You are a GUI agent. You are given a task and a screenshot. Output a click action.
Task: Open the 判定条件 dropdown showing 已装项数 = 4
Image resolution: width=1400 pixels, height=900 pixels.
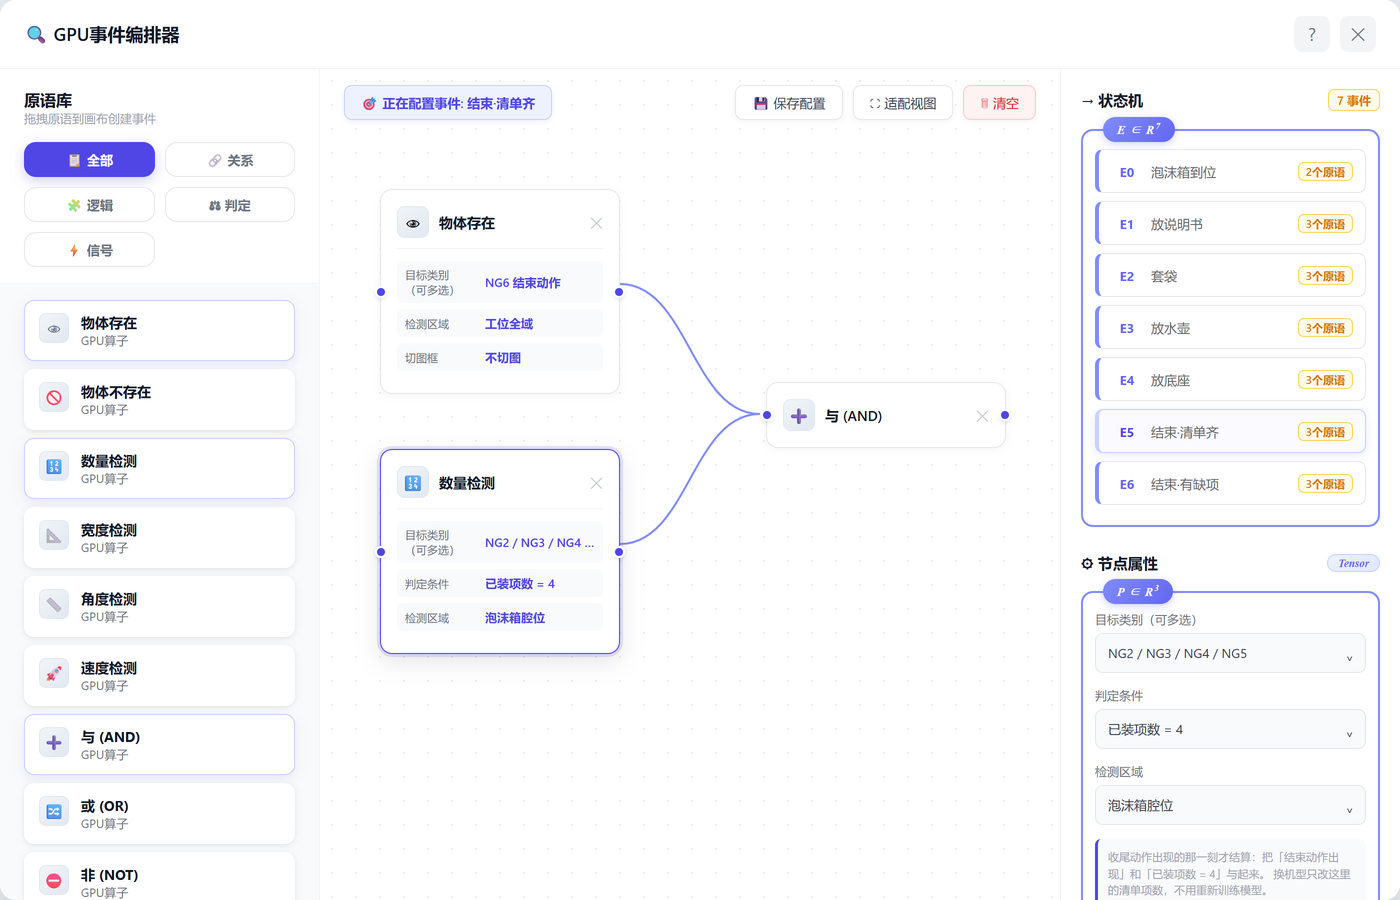click(x=1230, y=729)
